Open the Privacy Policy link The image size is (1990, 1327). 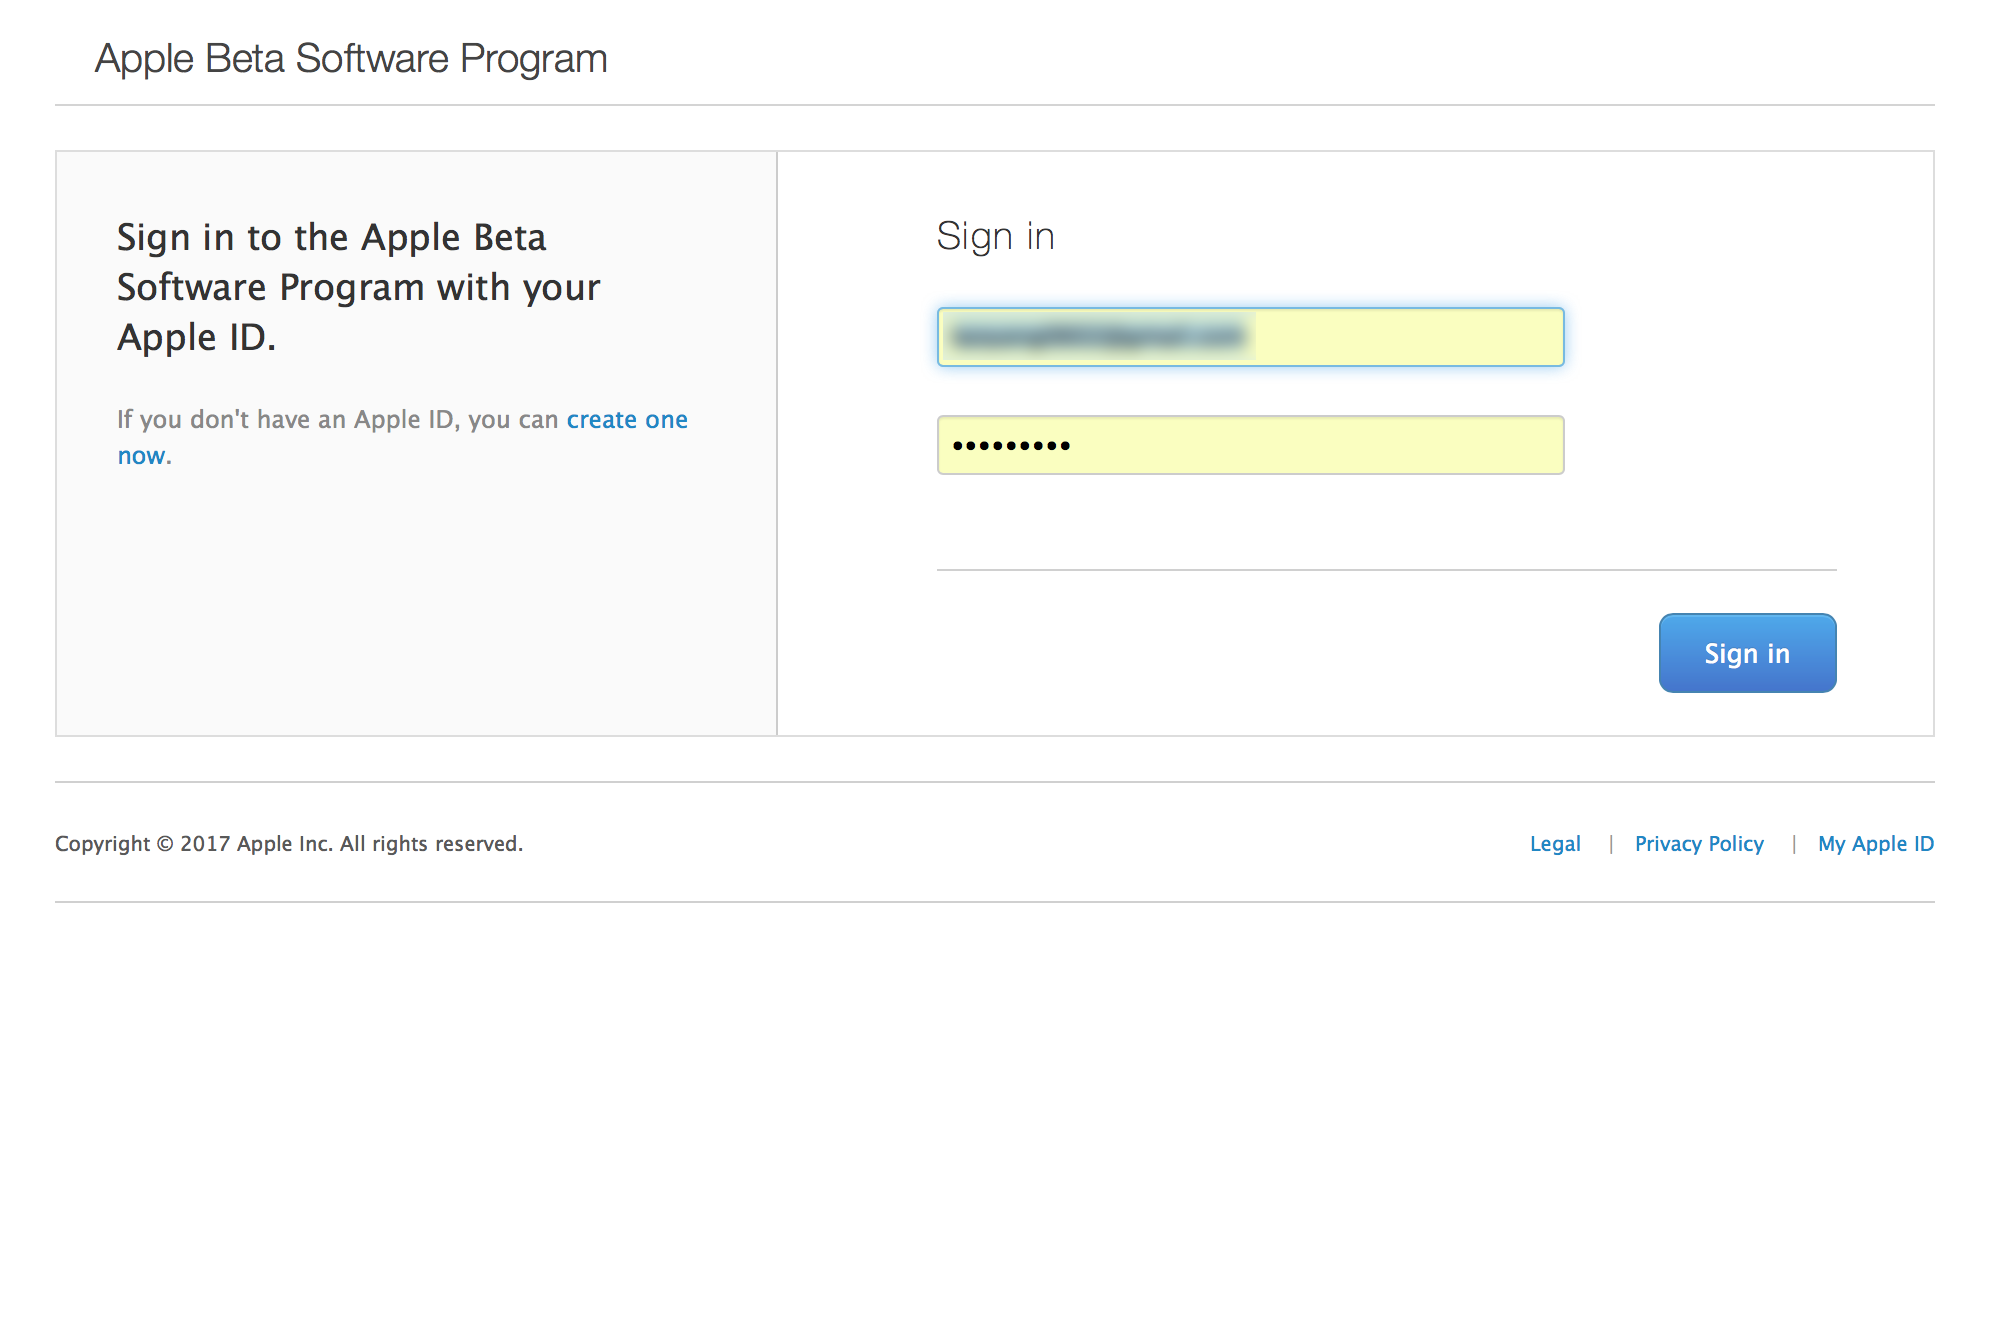pyautogui.click(x=1698, y=843)
